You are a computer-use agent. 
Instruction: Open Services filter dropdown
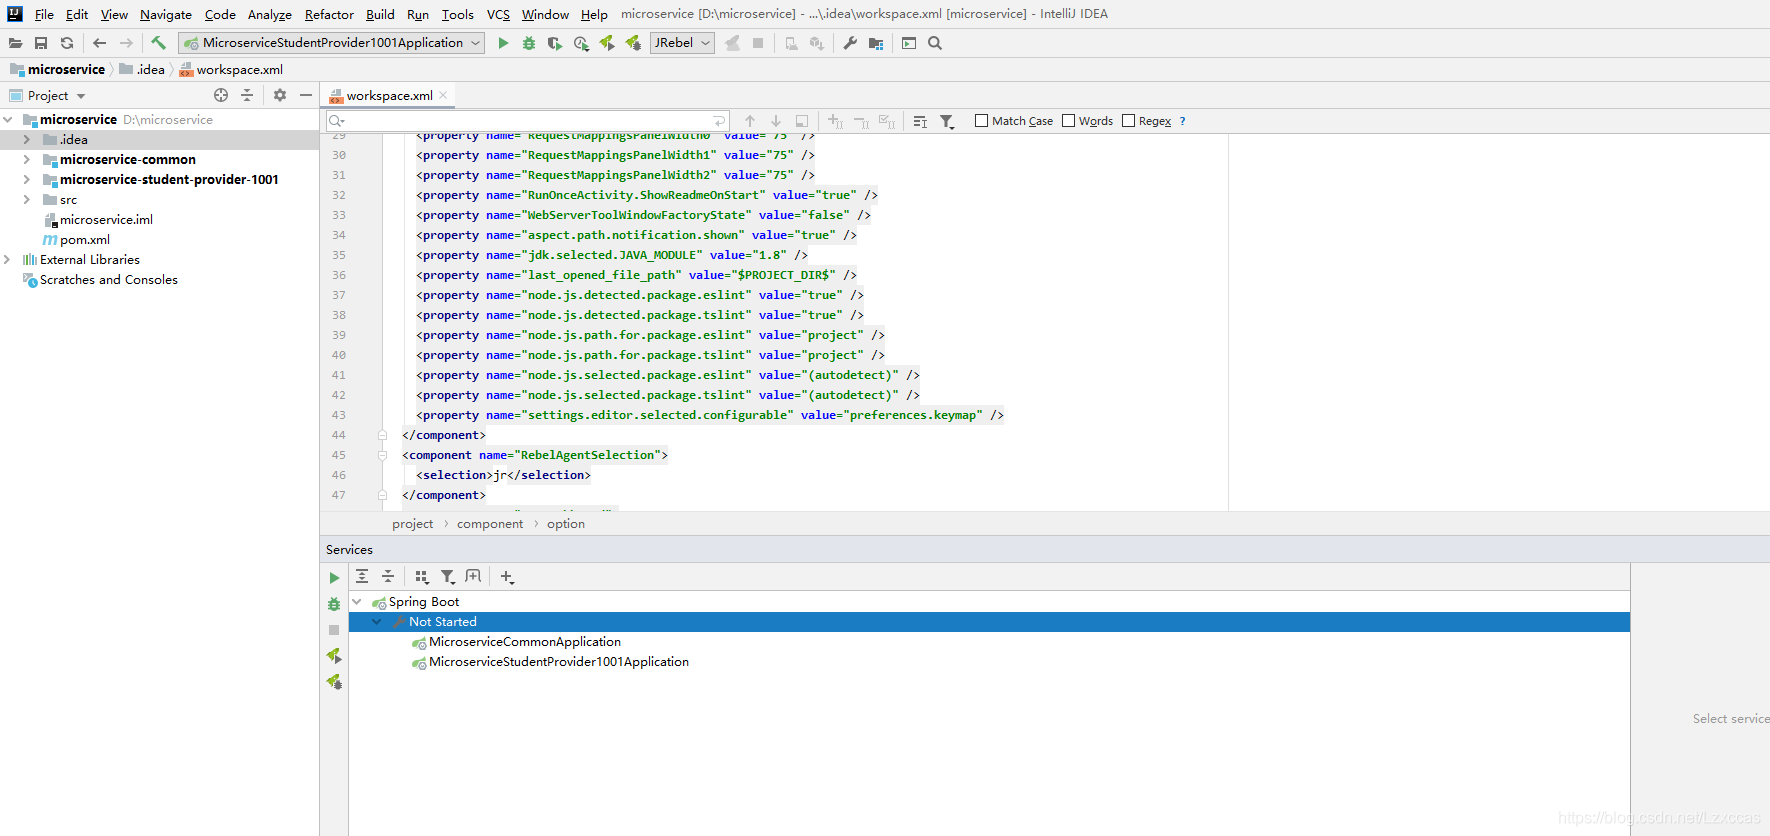tap(448, 576)
